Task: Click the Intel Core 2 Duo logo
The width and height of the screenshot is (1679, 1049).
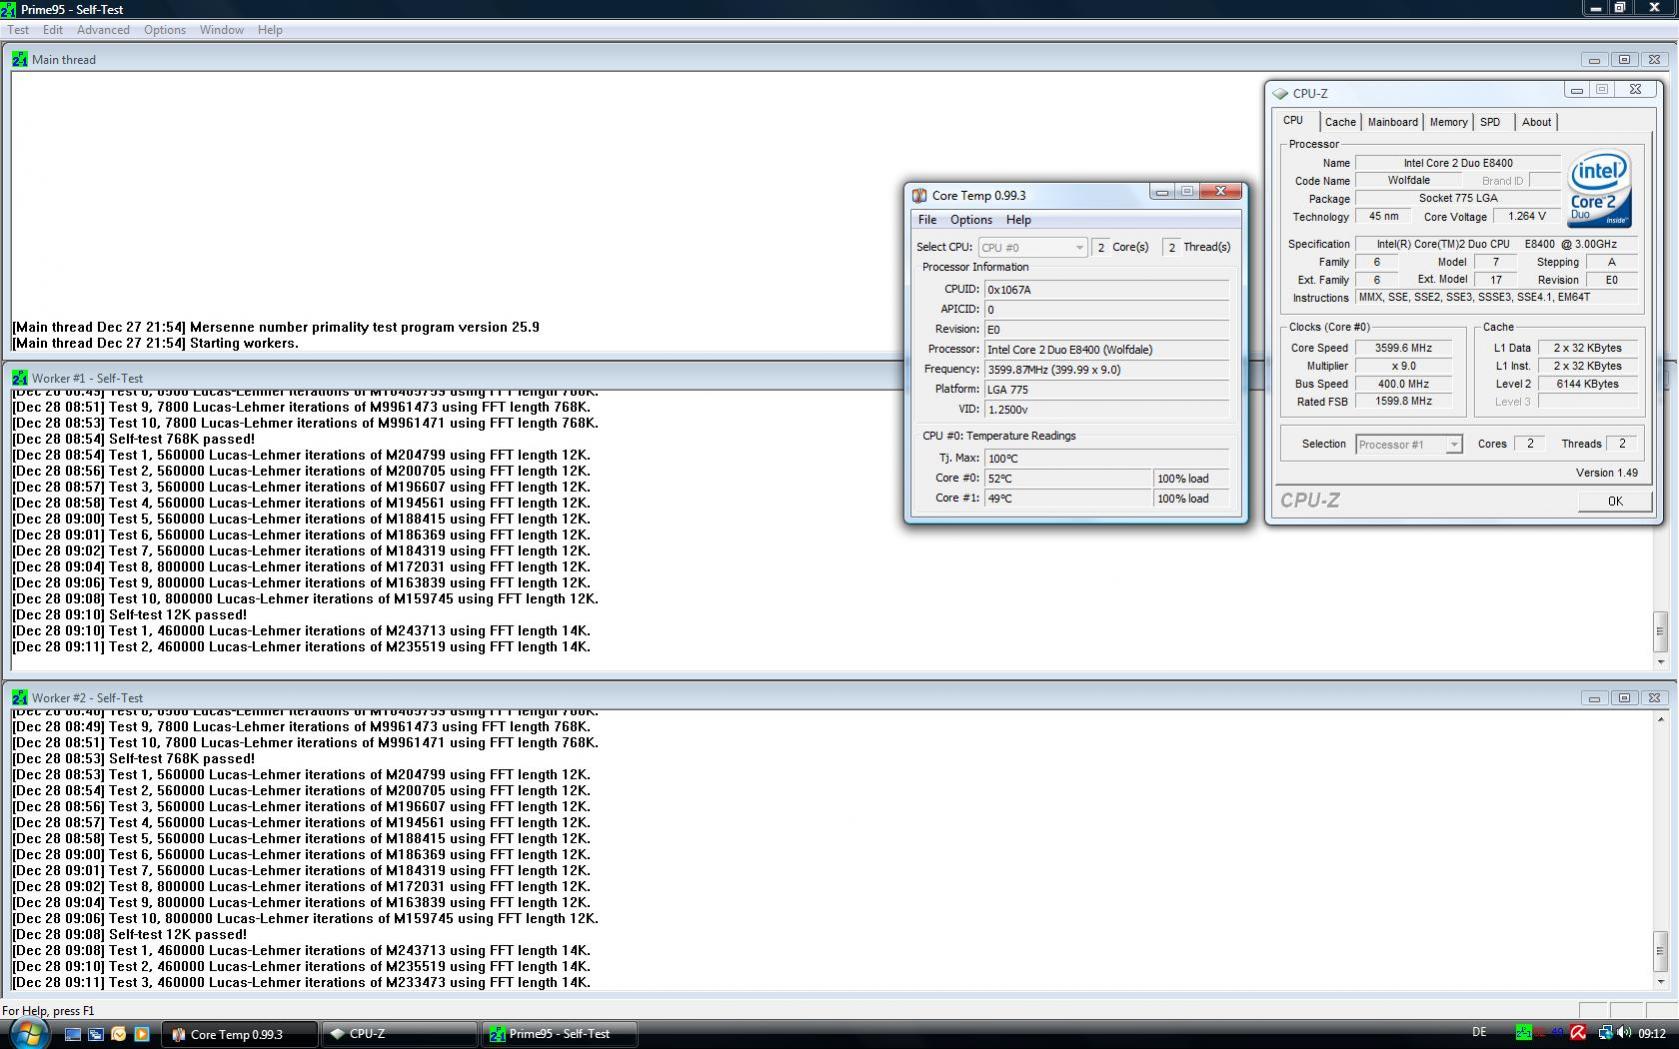Action: pyautogui.click(x=1599, y=188)
